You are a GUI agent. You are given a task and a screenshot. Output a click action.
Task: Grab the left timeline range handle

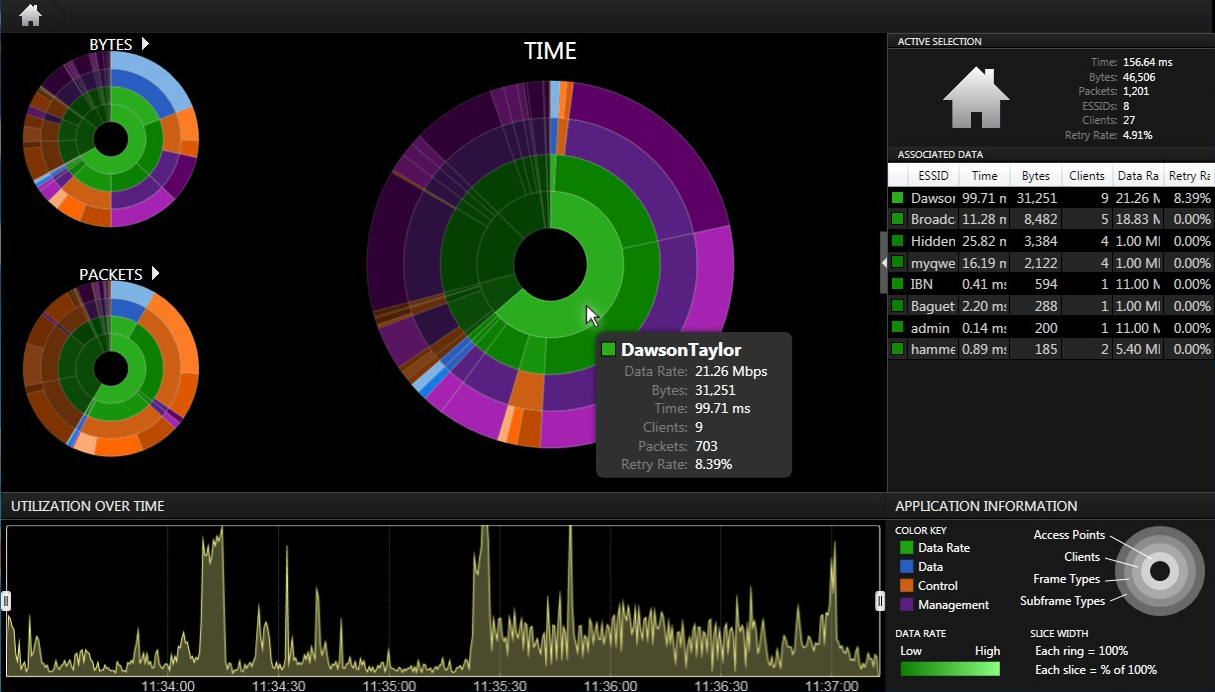(x=6, y=600)
